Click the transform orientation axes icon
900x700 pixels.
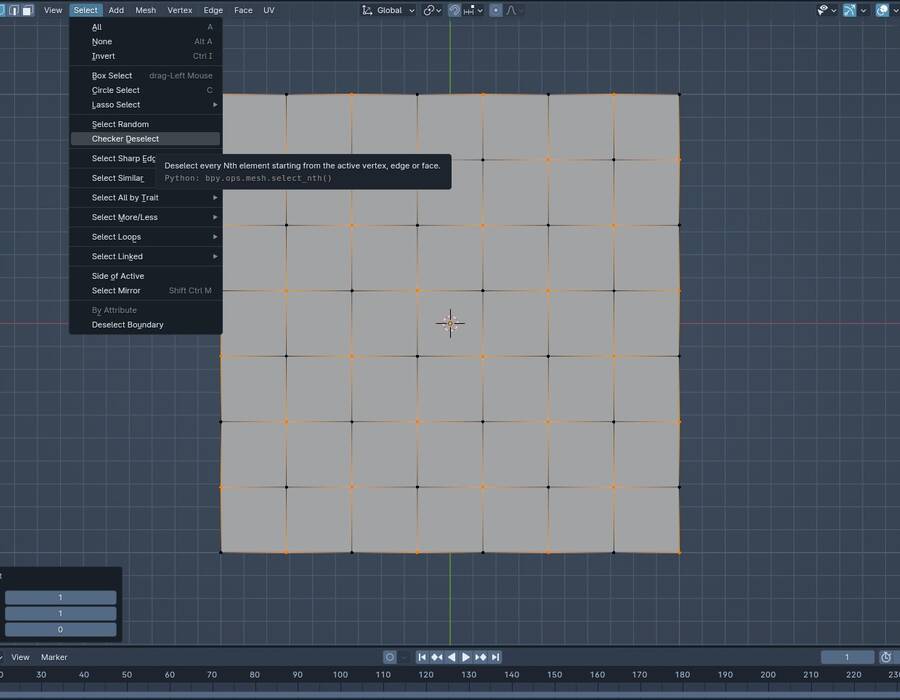(367, 10)
